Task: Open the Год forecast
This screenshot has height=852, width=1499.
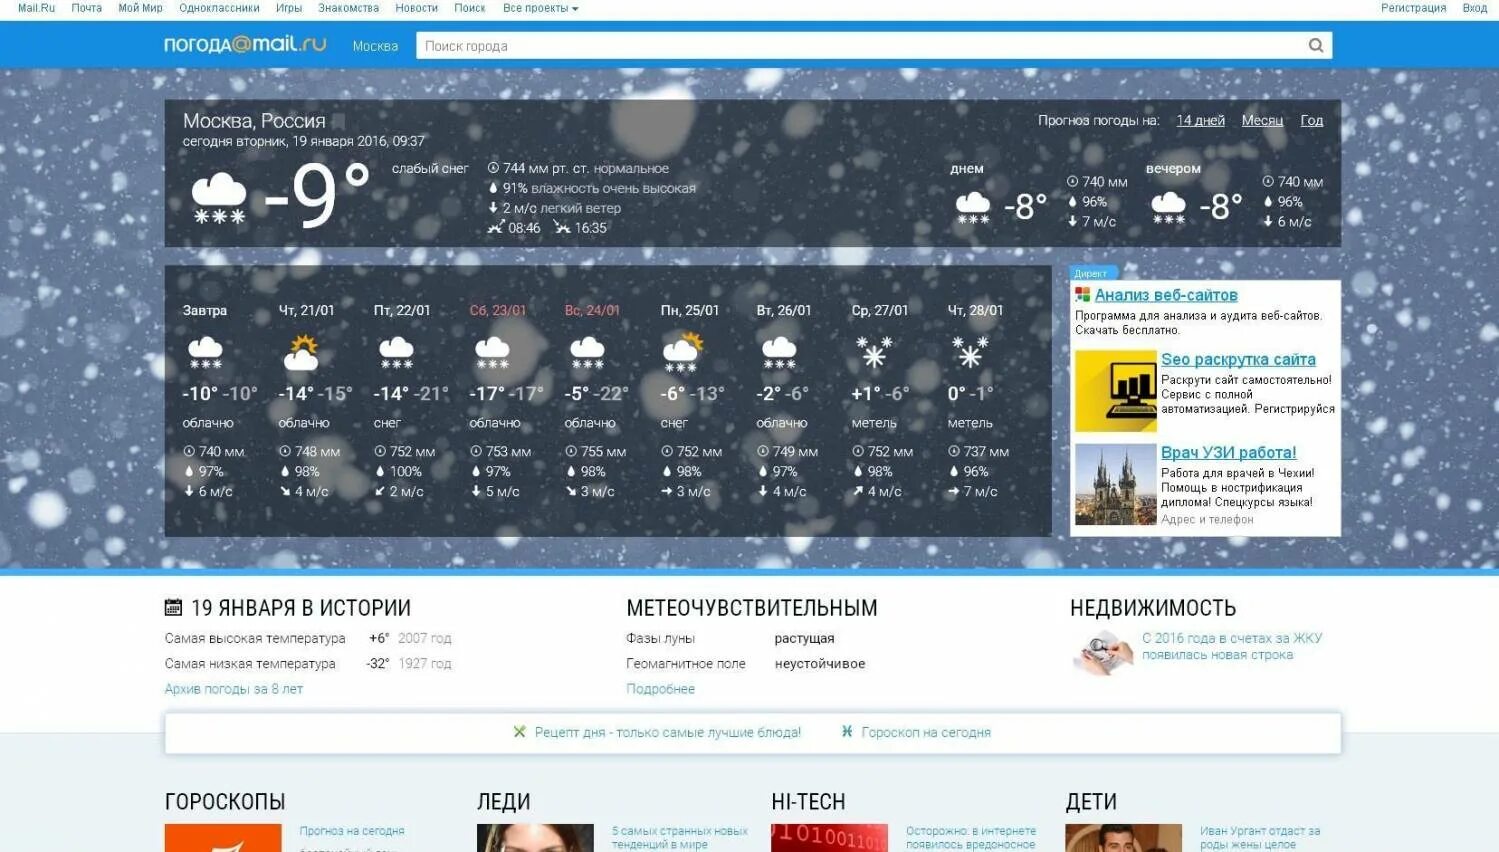Action: pyautogui.click(x=1311, y=120)
